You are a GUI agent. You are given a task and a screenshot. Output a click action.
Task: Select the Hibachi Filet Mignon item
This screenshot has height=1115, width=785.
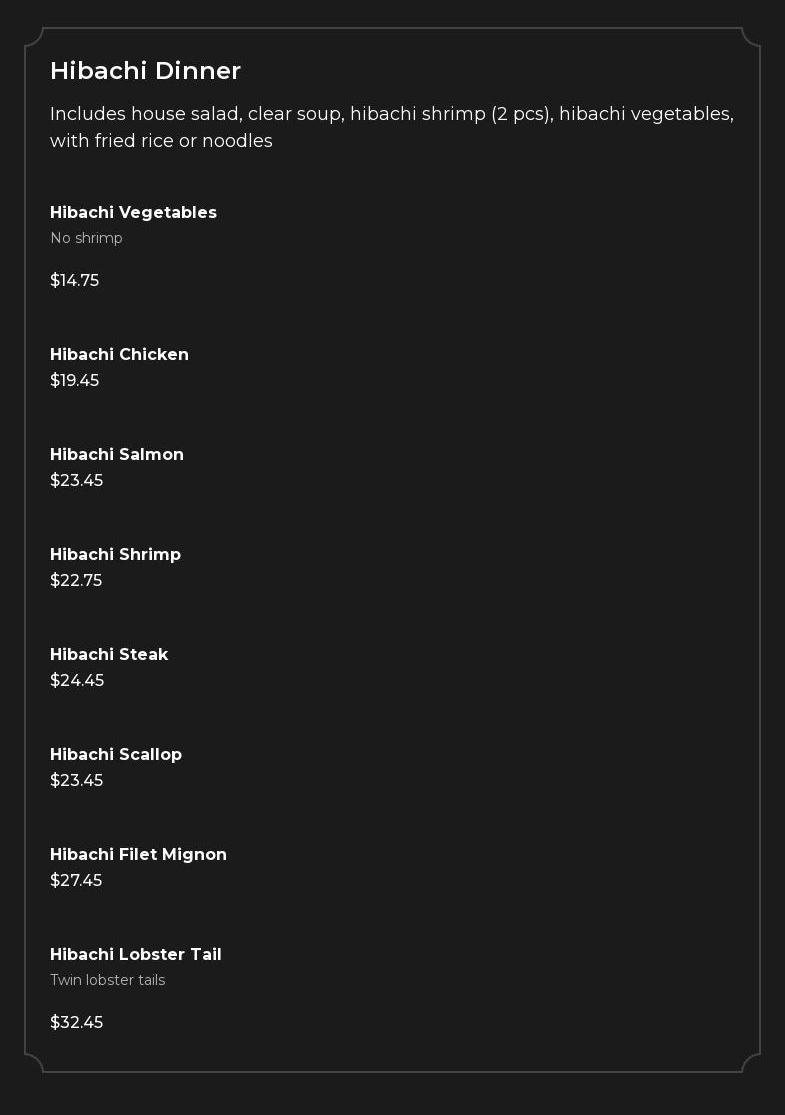tap(138, 854)
